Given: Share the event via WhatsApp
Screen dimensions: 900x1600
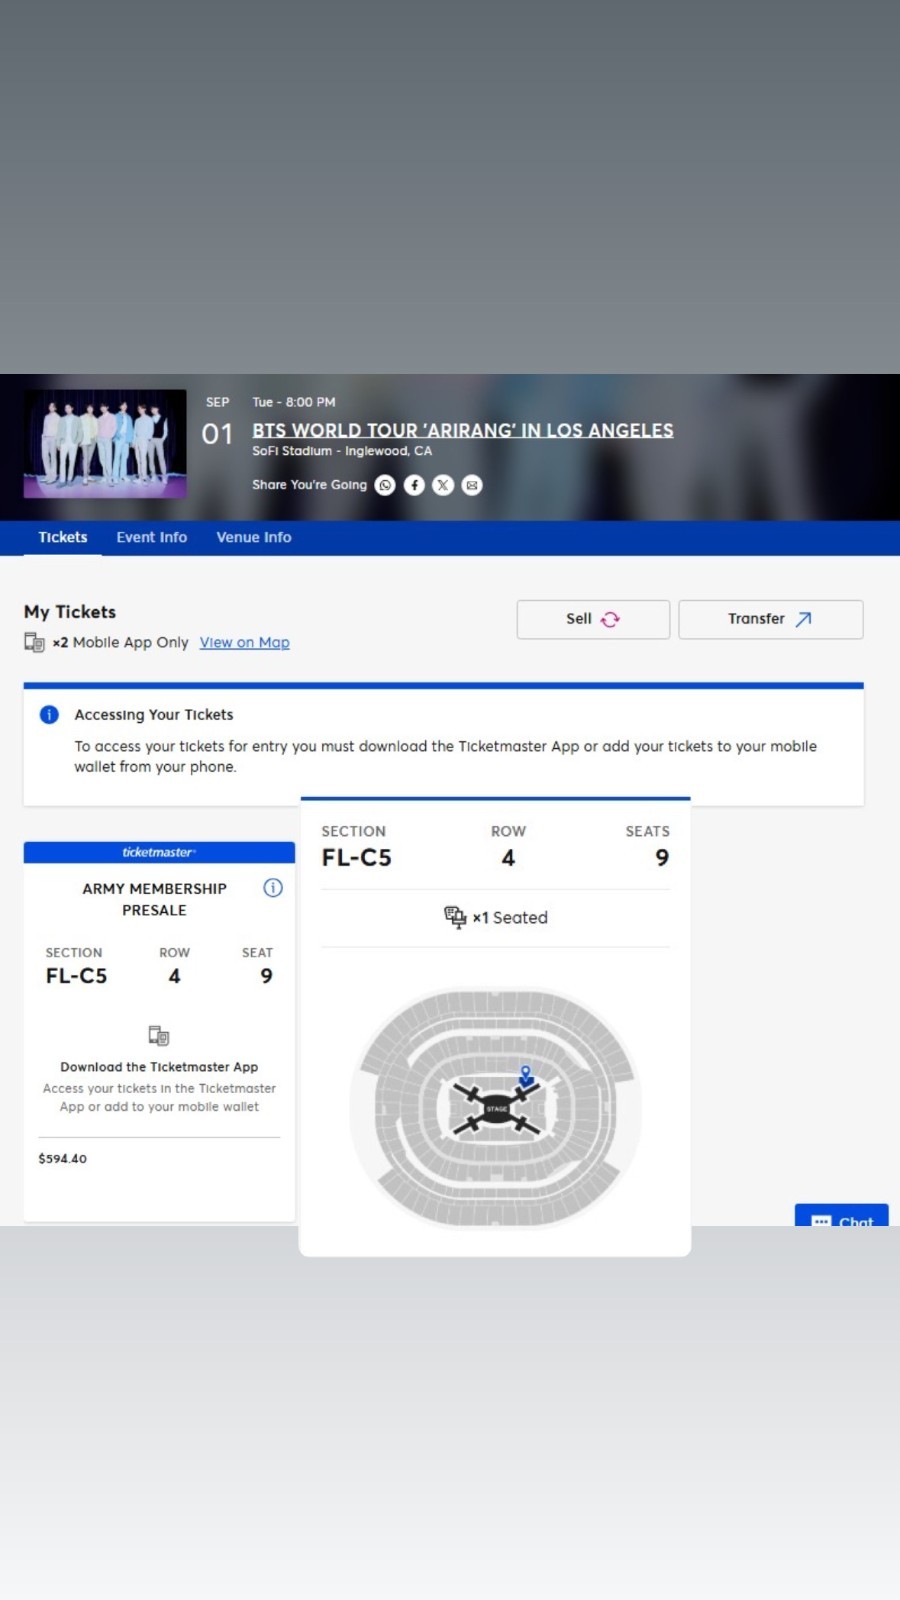Looking at the screenshot, I should coord(385,485).
